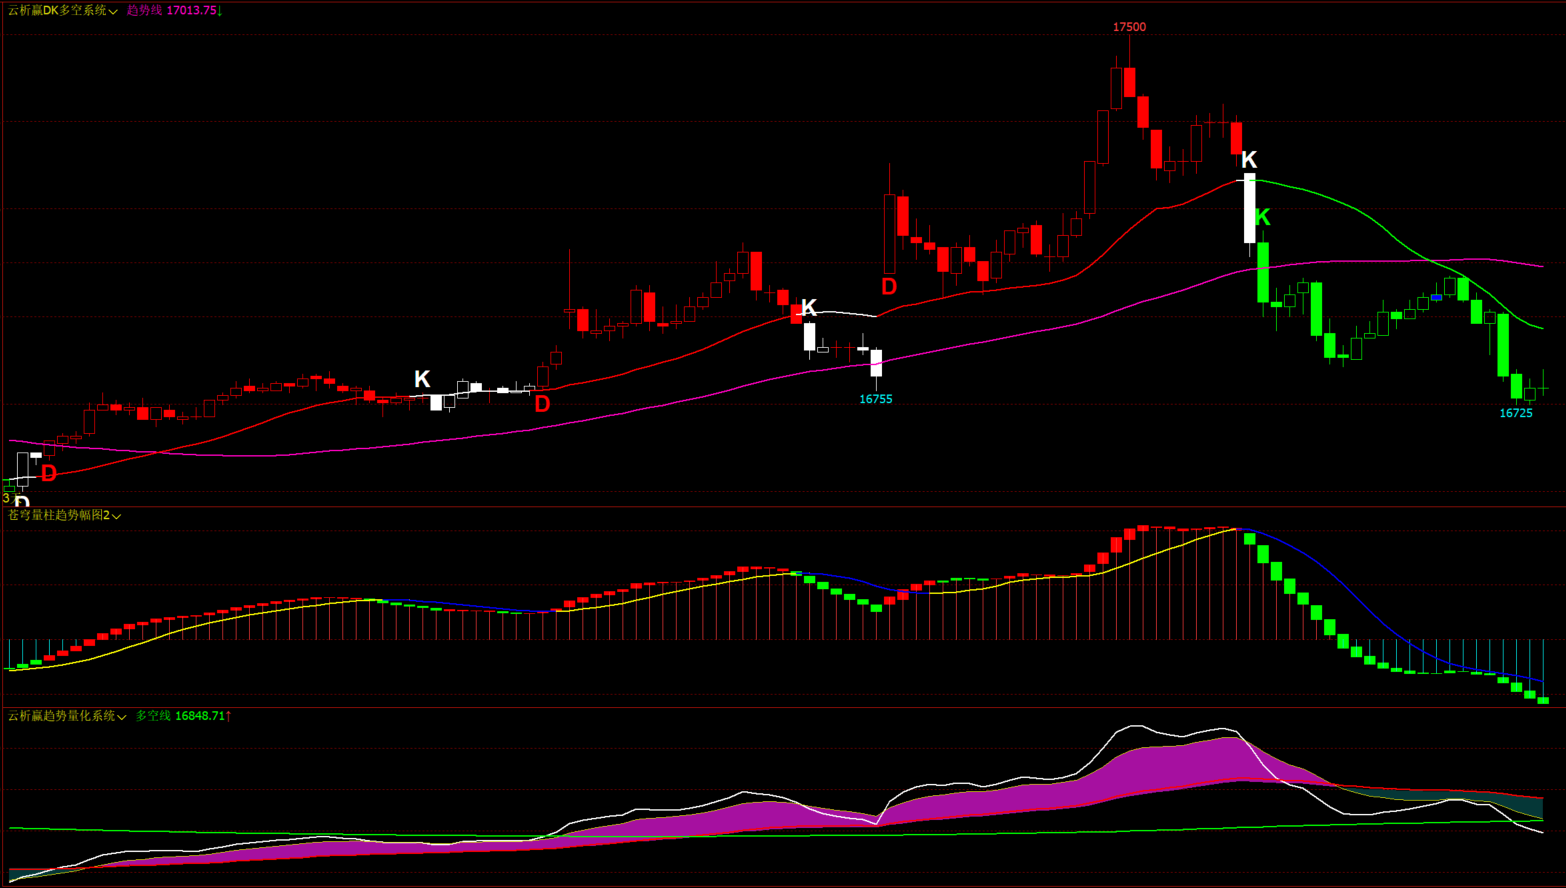The width and height of the screenshot is (1566, 888).
Task: Click the red D marker at far left
Action: 48,474
